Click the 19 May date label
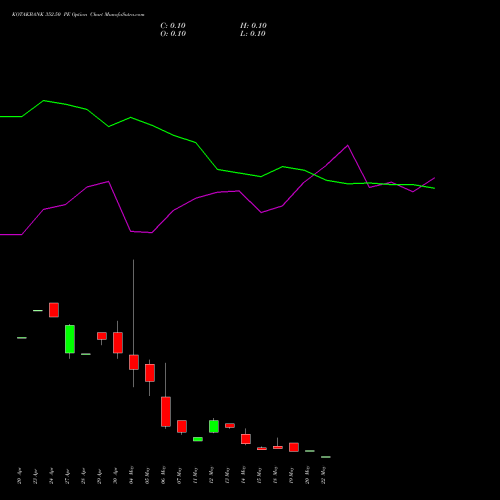 coord(291,475)
